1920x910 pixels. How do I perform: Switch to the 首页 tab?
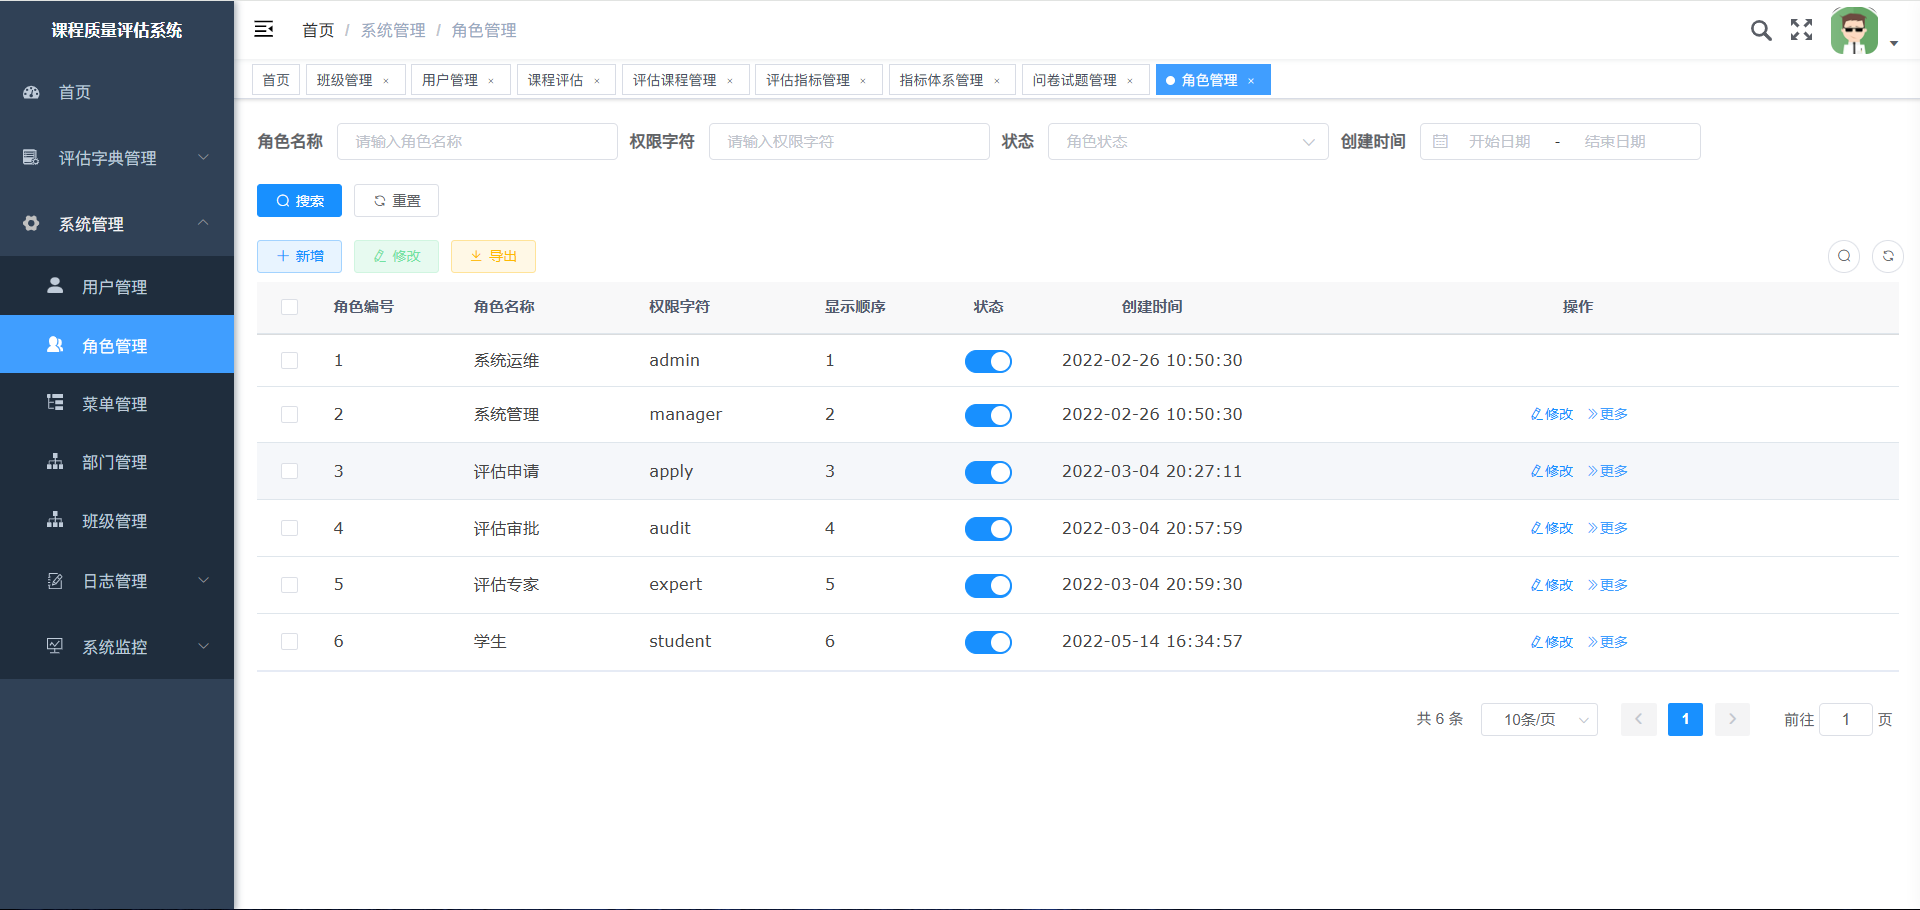(276, 80)
